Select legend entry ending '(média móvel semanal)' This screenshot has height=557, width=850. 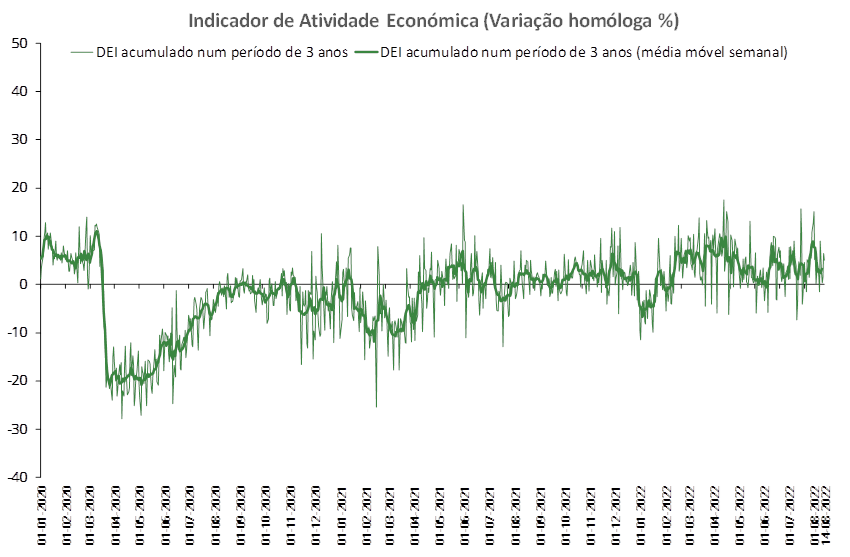click(x=571, y=53)
